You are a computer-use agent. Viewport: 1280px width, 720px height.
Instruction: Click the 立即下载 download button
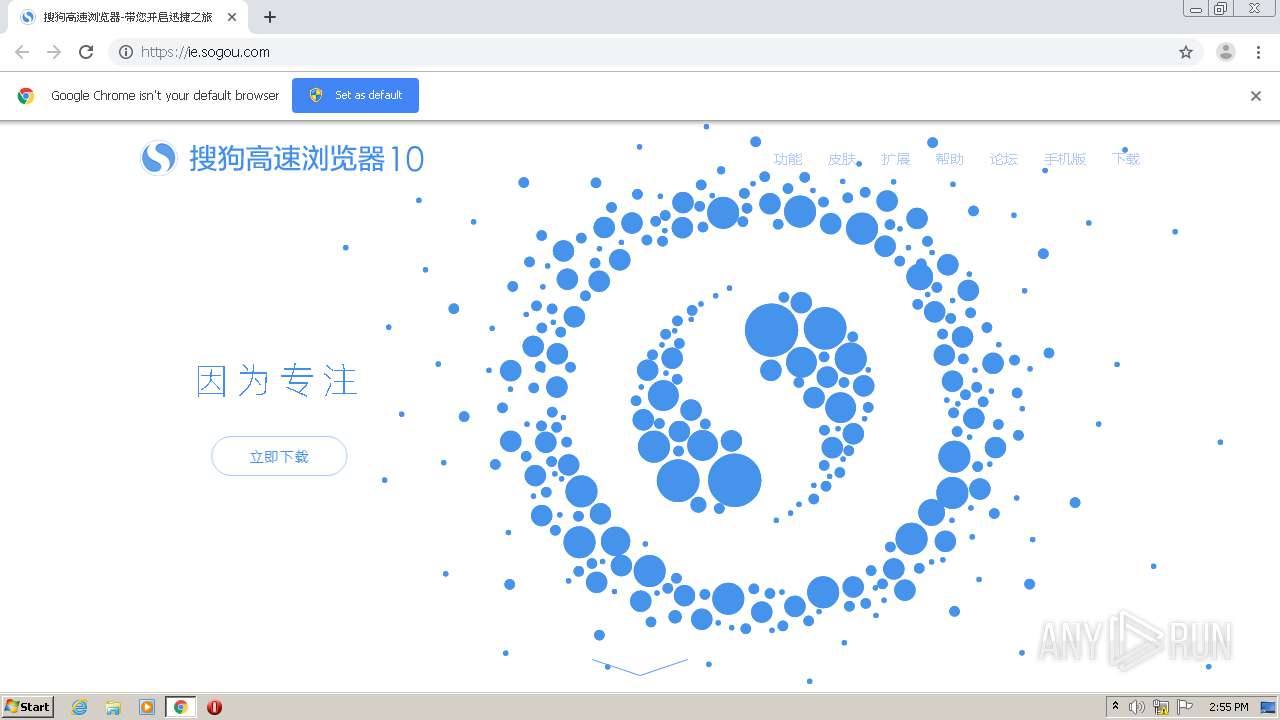[x=279, y=456]
